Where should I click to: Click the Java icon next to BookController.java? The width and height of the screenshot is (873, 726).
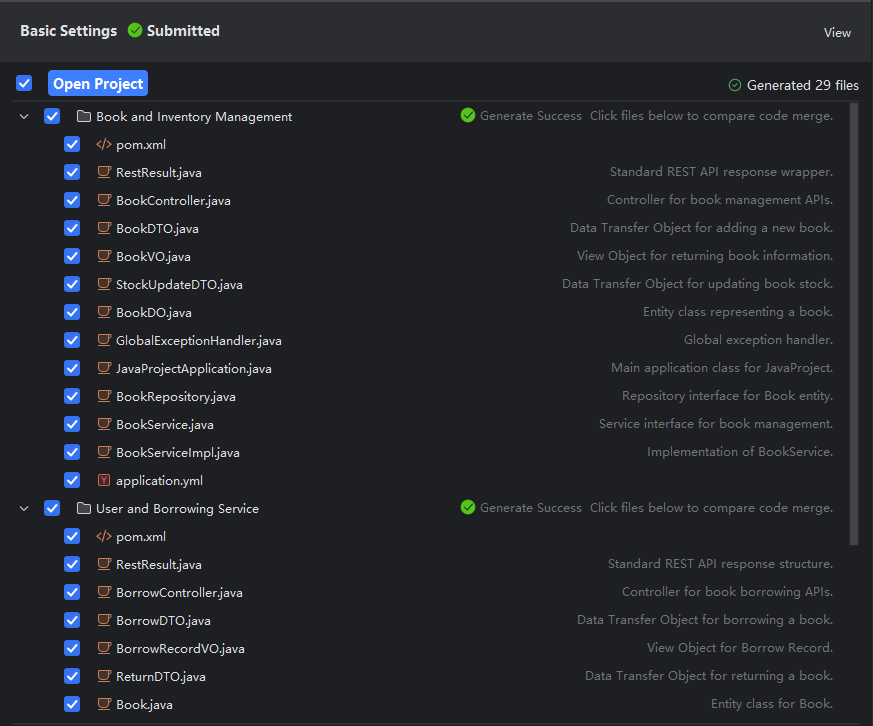click(x=104, y=201)
